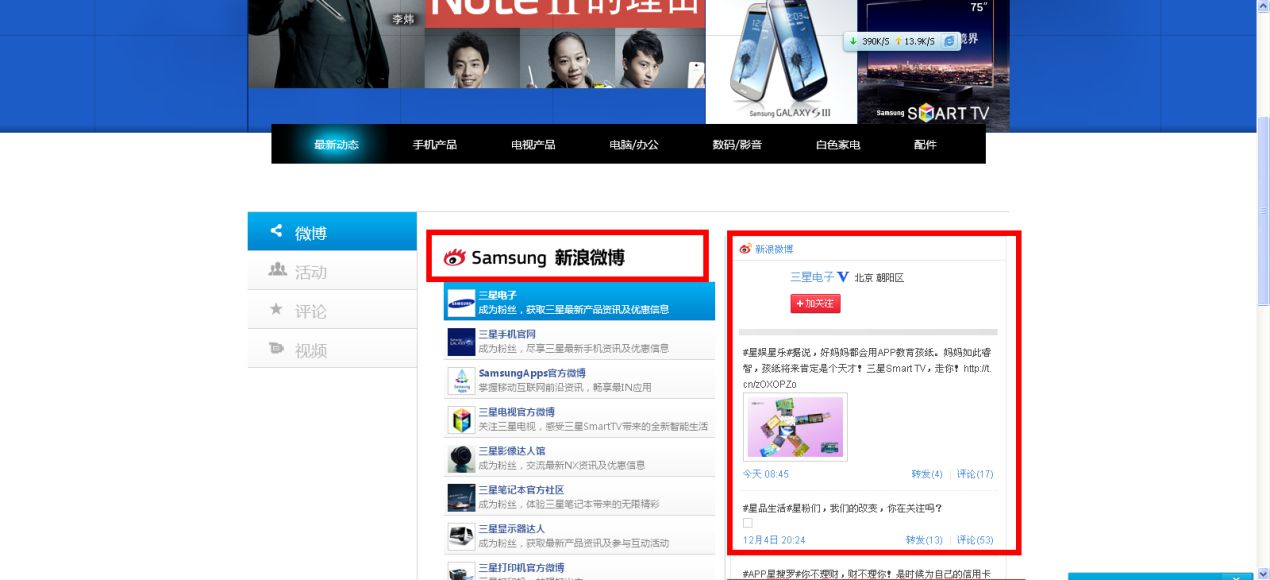Click the blue V verified badge

(843, 277)
